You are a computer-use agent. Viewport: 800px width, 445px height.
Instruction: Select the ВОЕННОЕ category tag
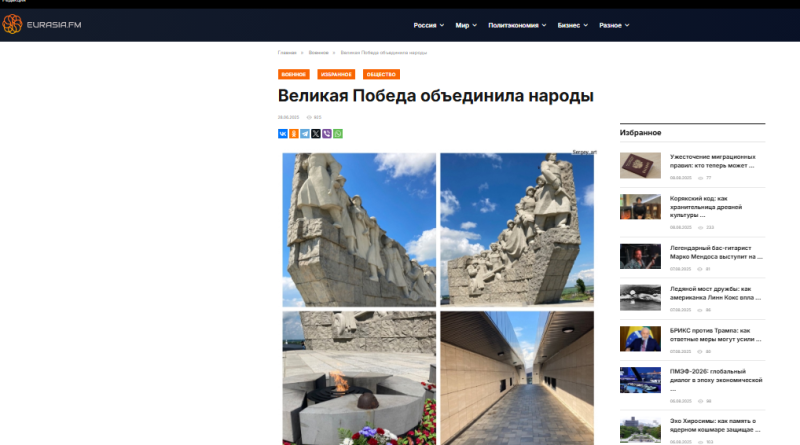tap(293, 75)
